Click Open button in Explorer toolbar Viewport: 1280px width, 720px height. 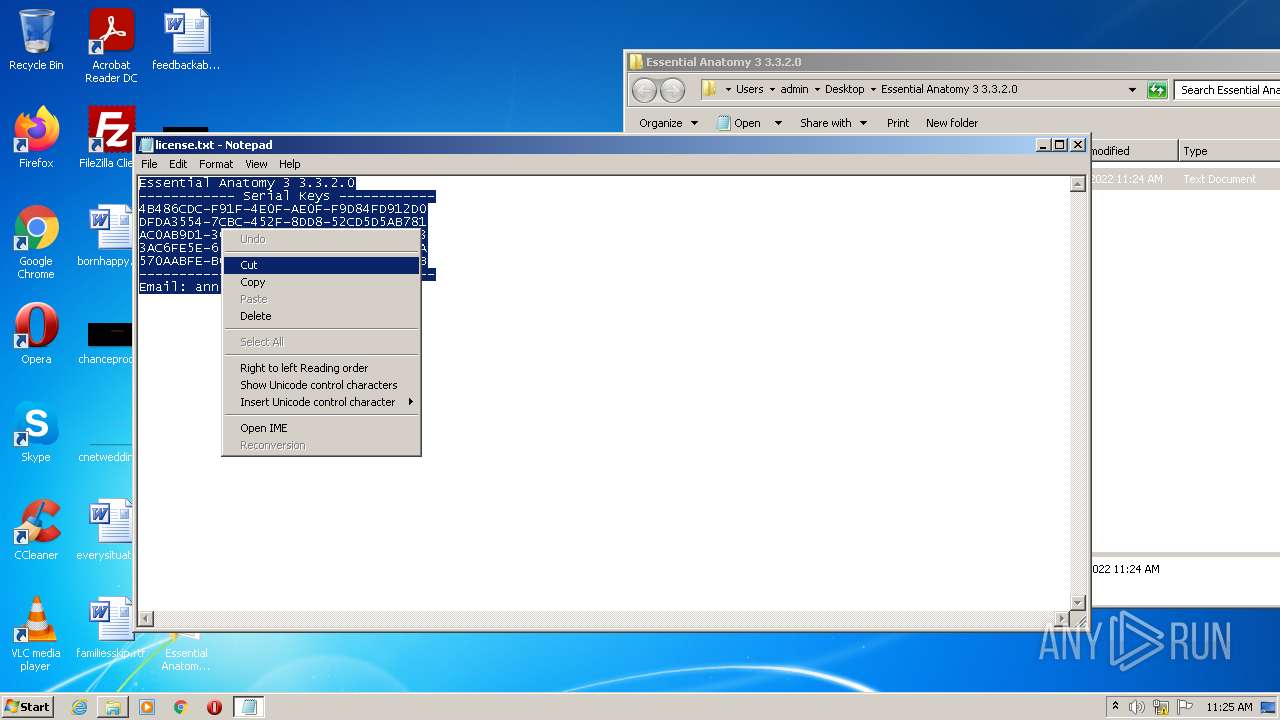click(738, 123)
